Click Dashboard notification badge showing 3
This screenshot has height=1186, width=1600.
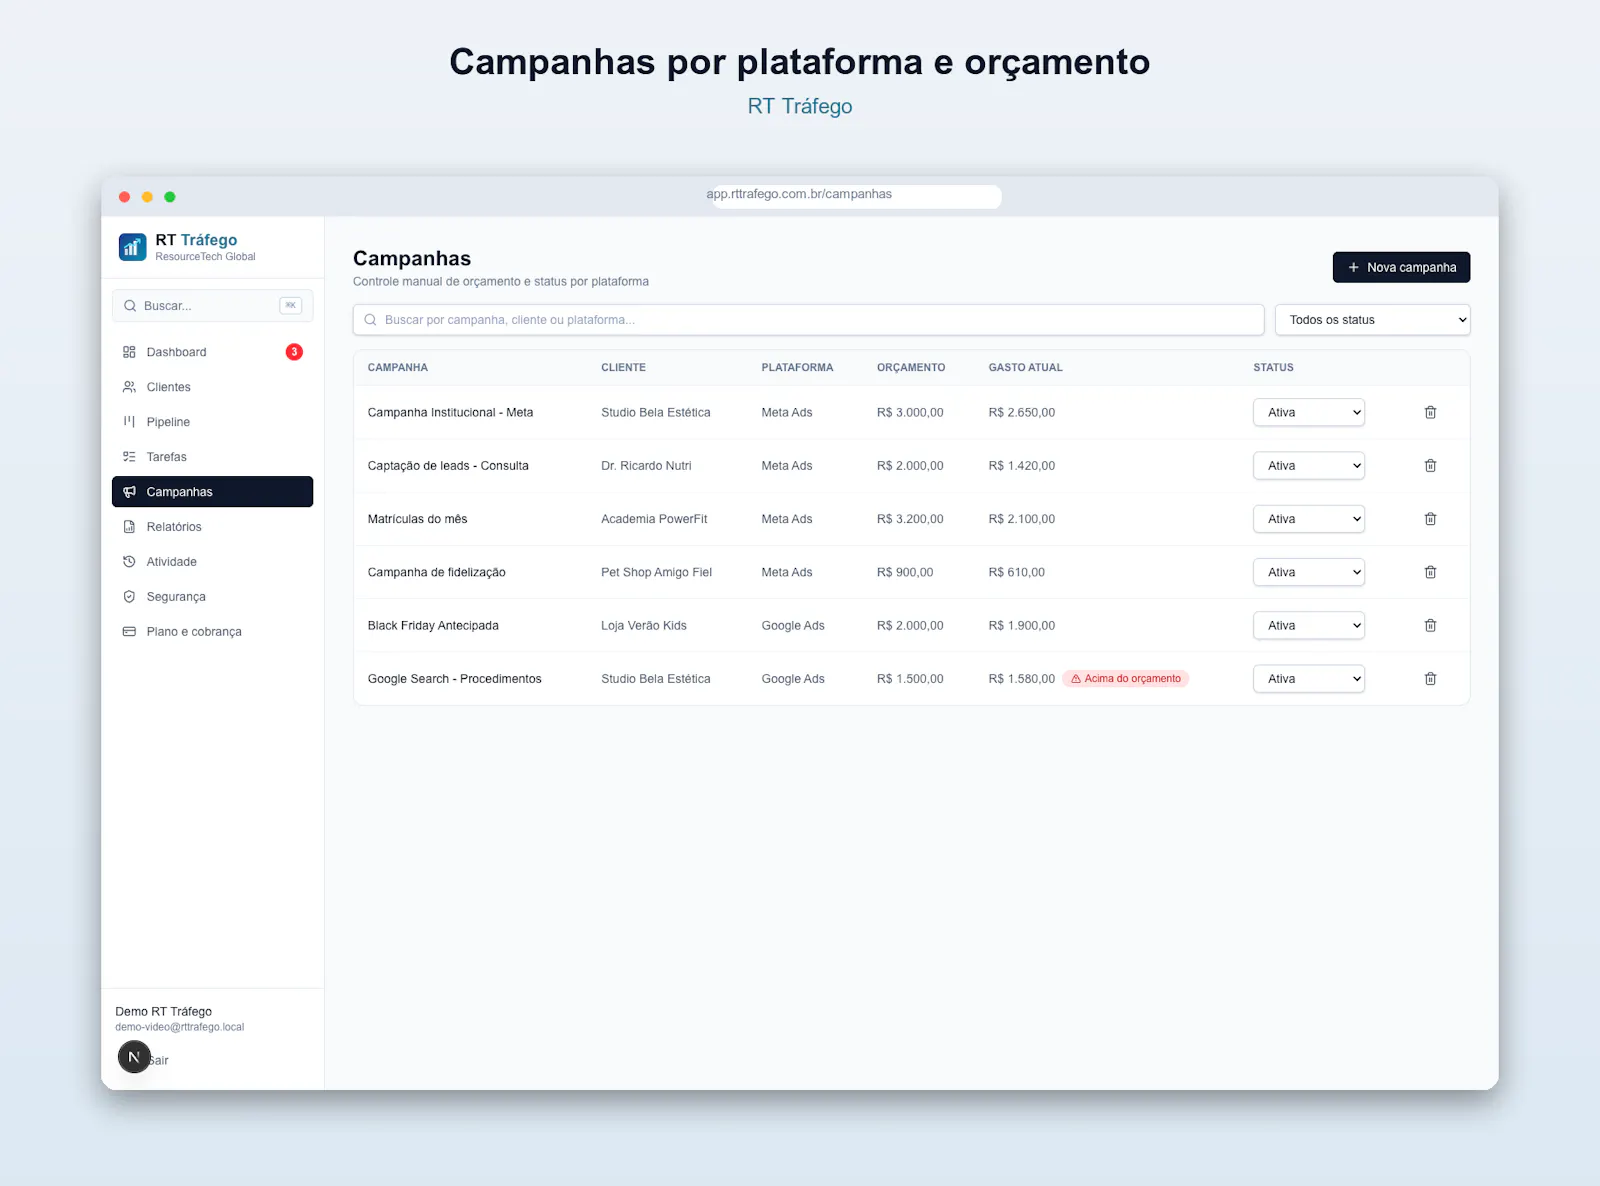click(x=294, y=352)
